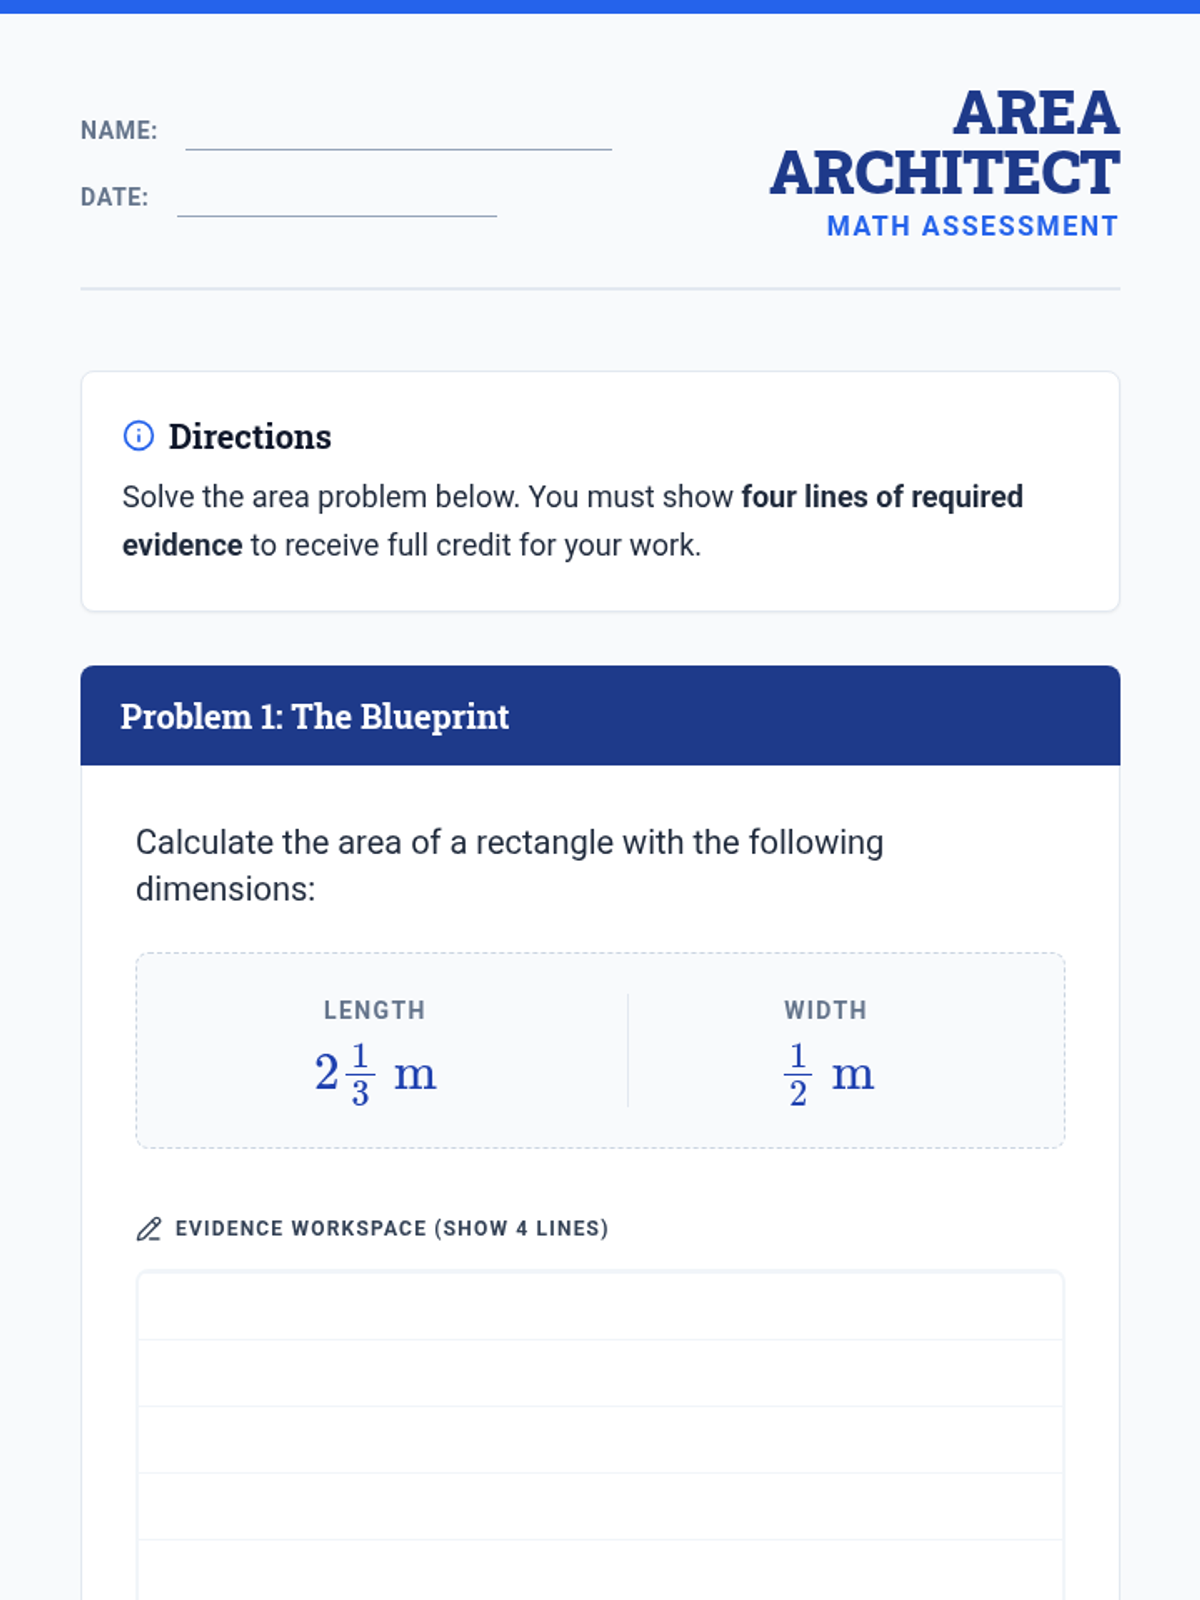Click the WIDTH label
This screenshot has height=1600, width=1200.
tap(825, 1010)
